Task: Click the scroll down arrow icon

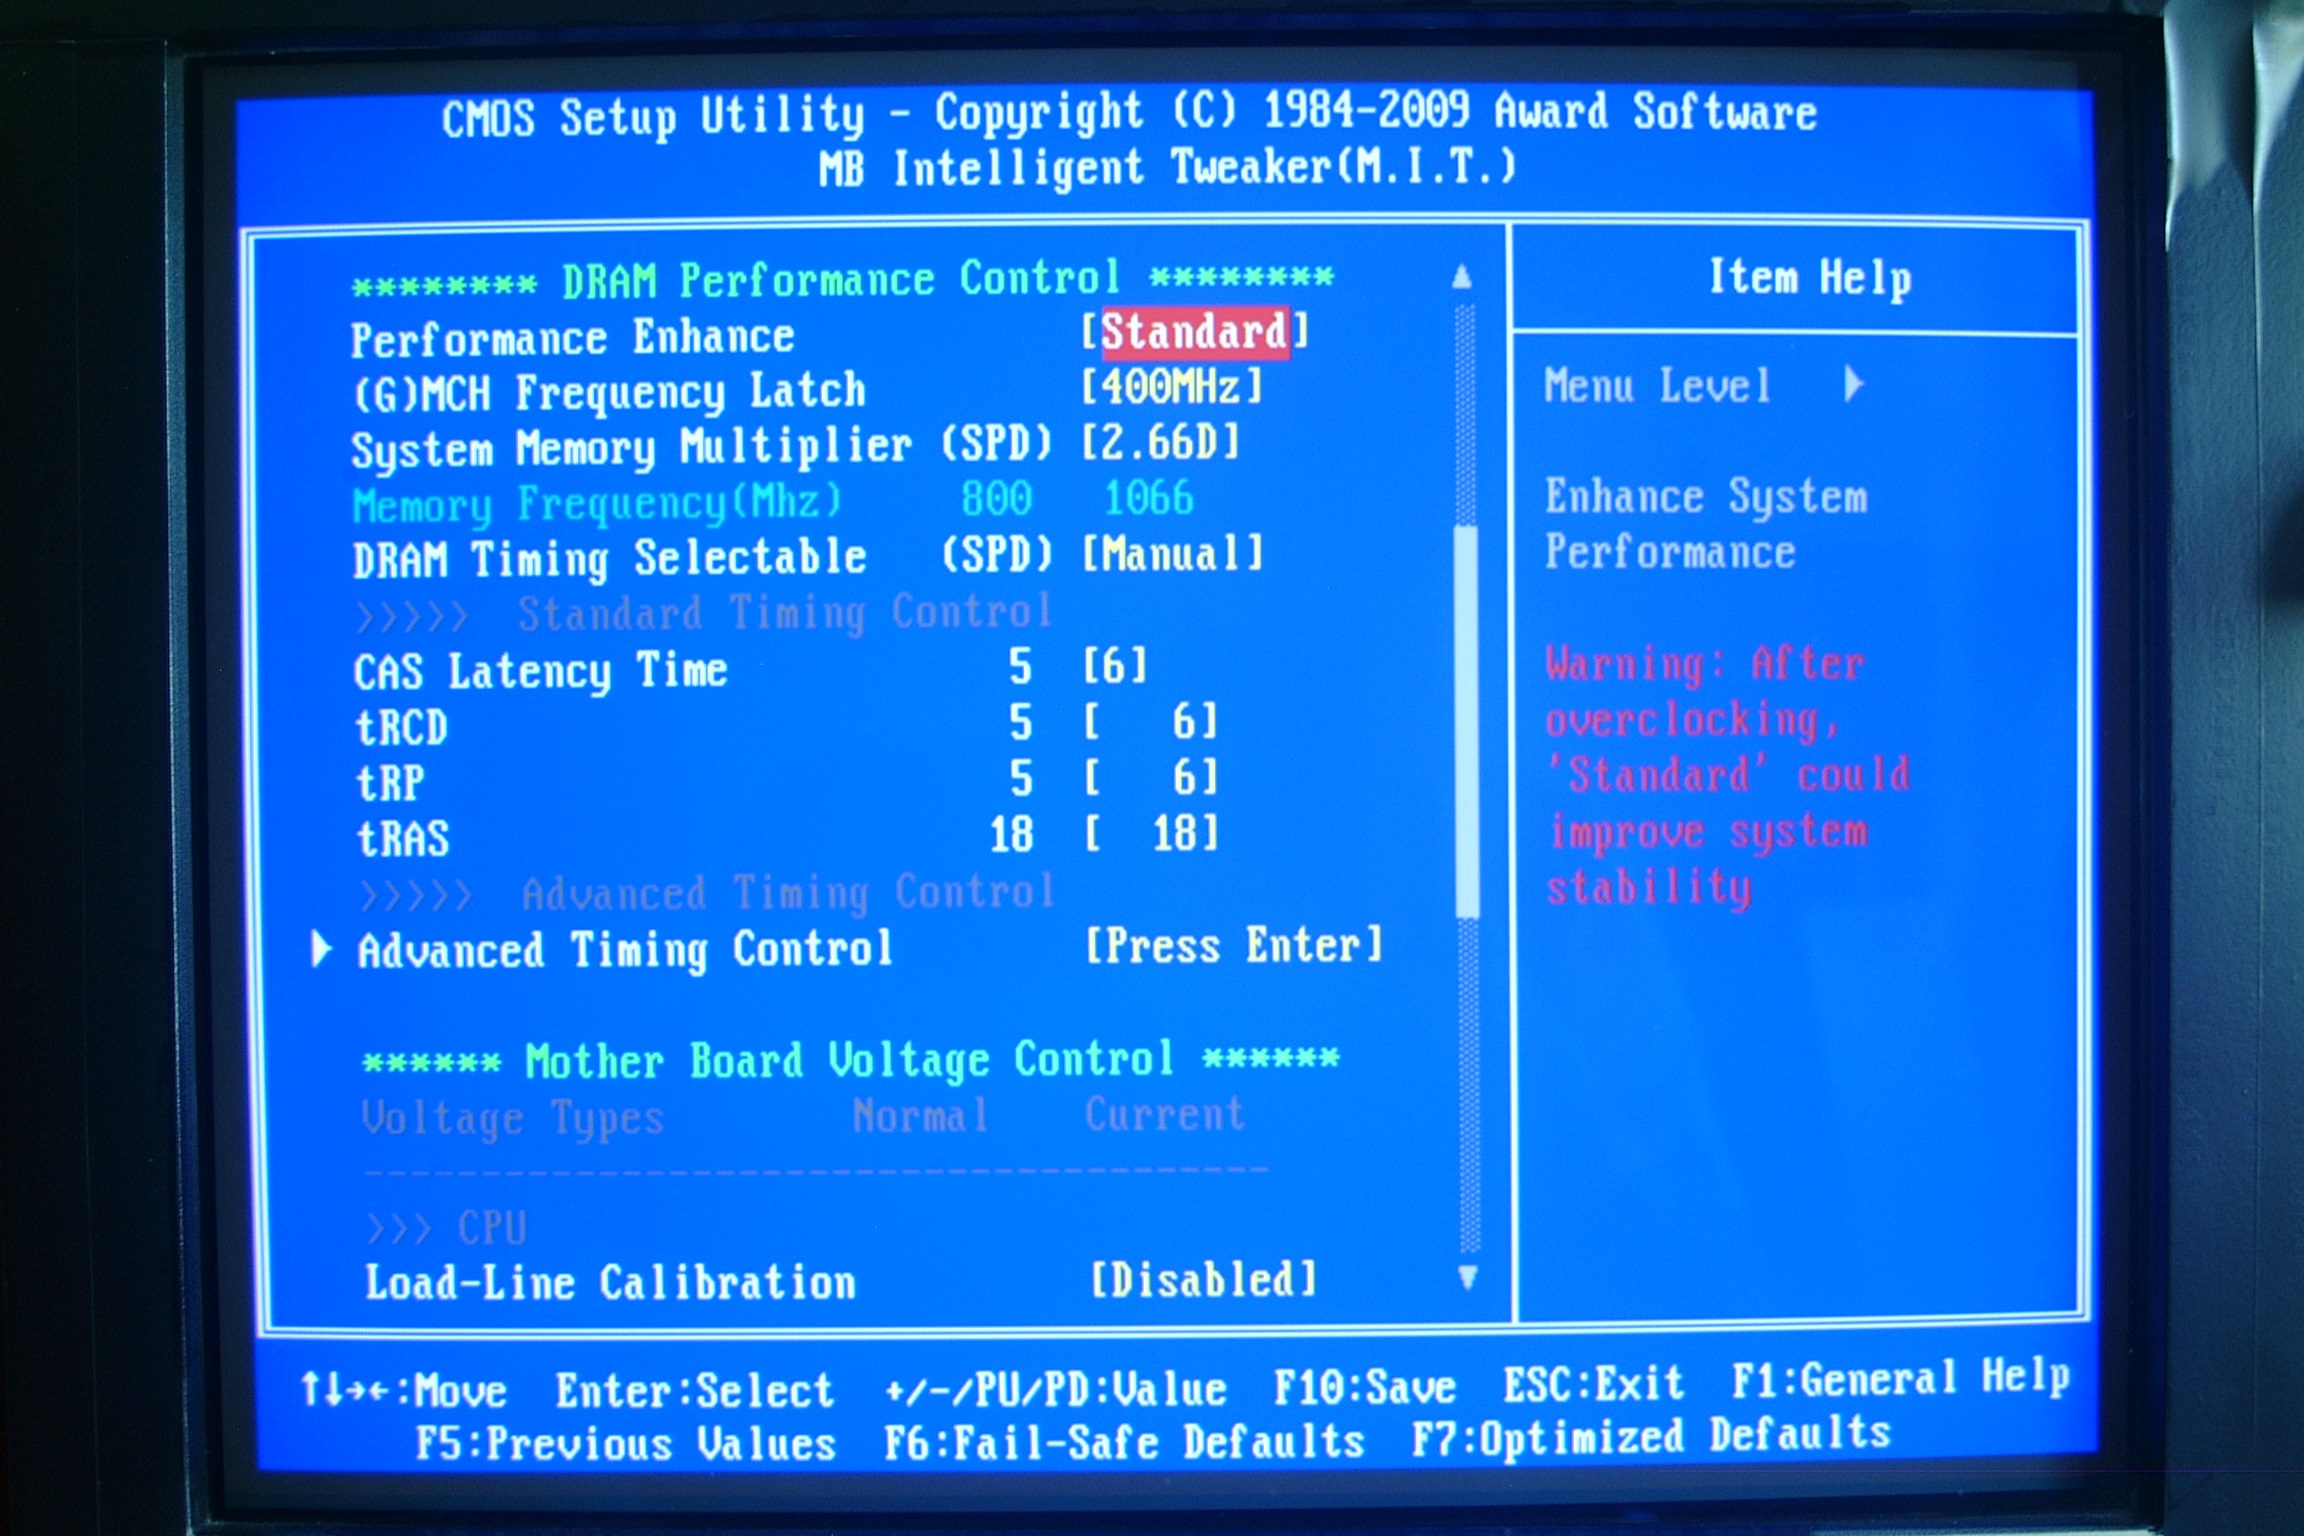Action: tap(1467, 1277)
